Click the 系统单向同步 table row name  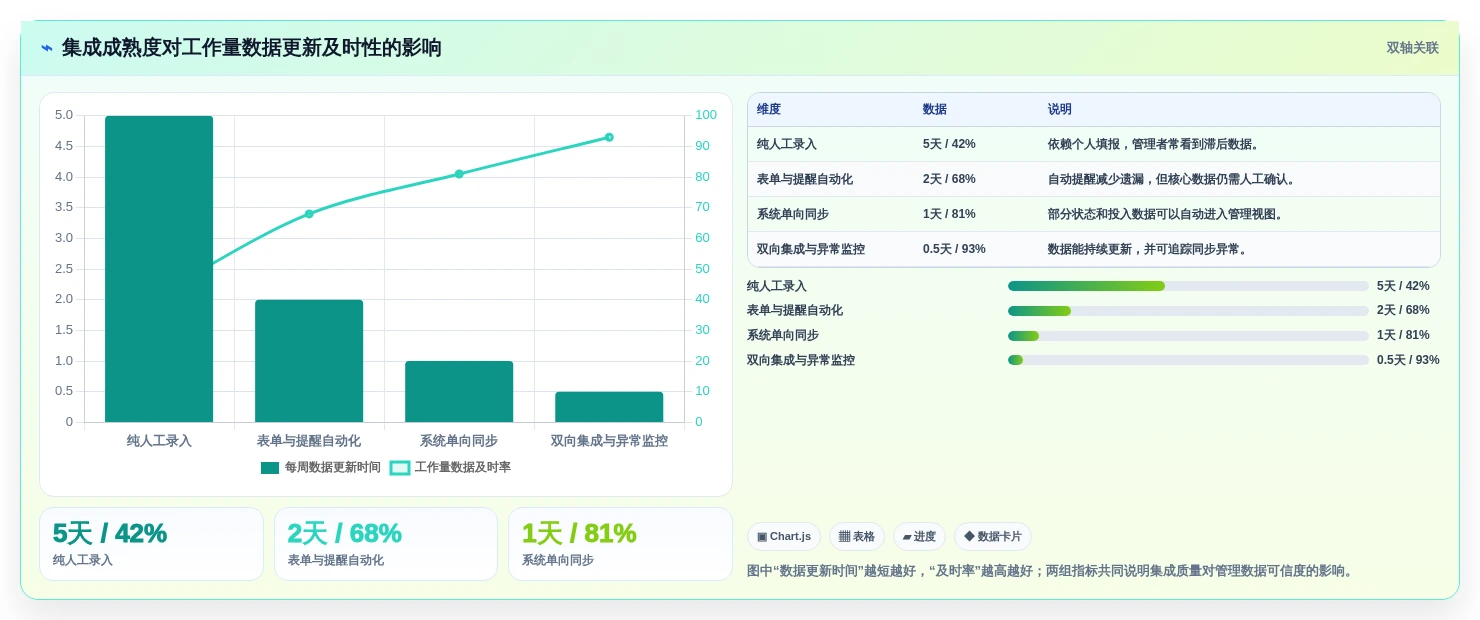pos(793,214)
